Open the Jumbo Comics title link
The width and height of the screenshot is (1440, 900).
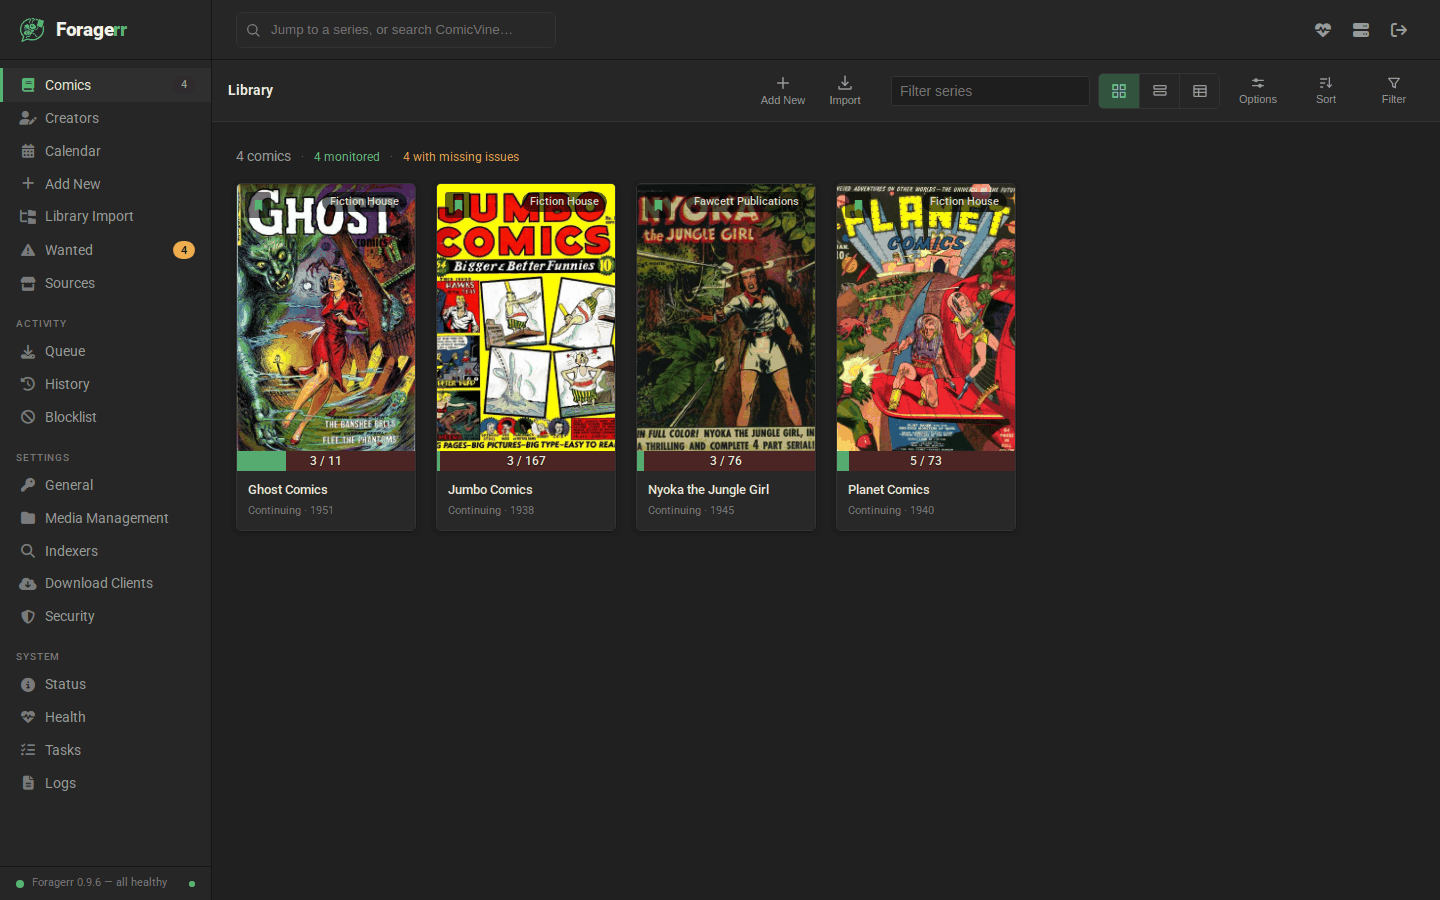490,489
